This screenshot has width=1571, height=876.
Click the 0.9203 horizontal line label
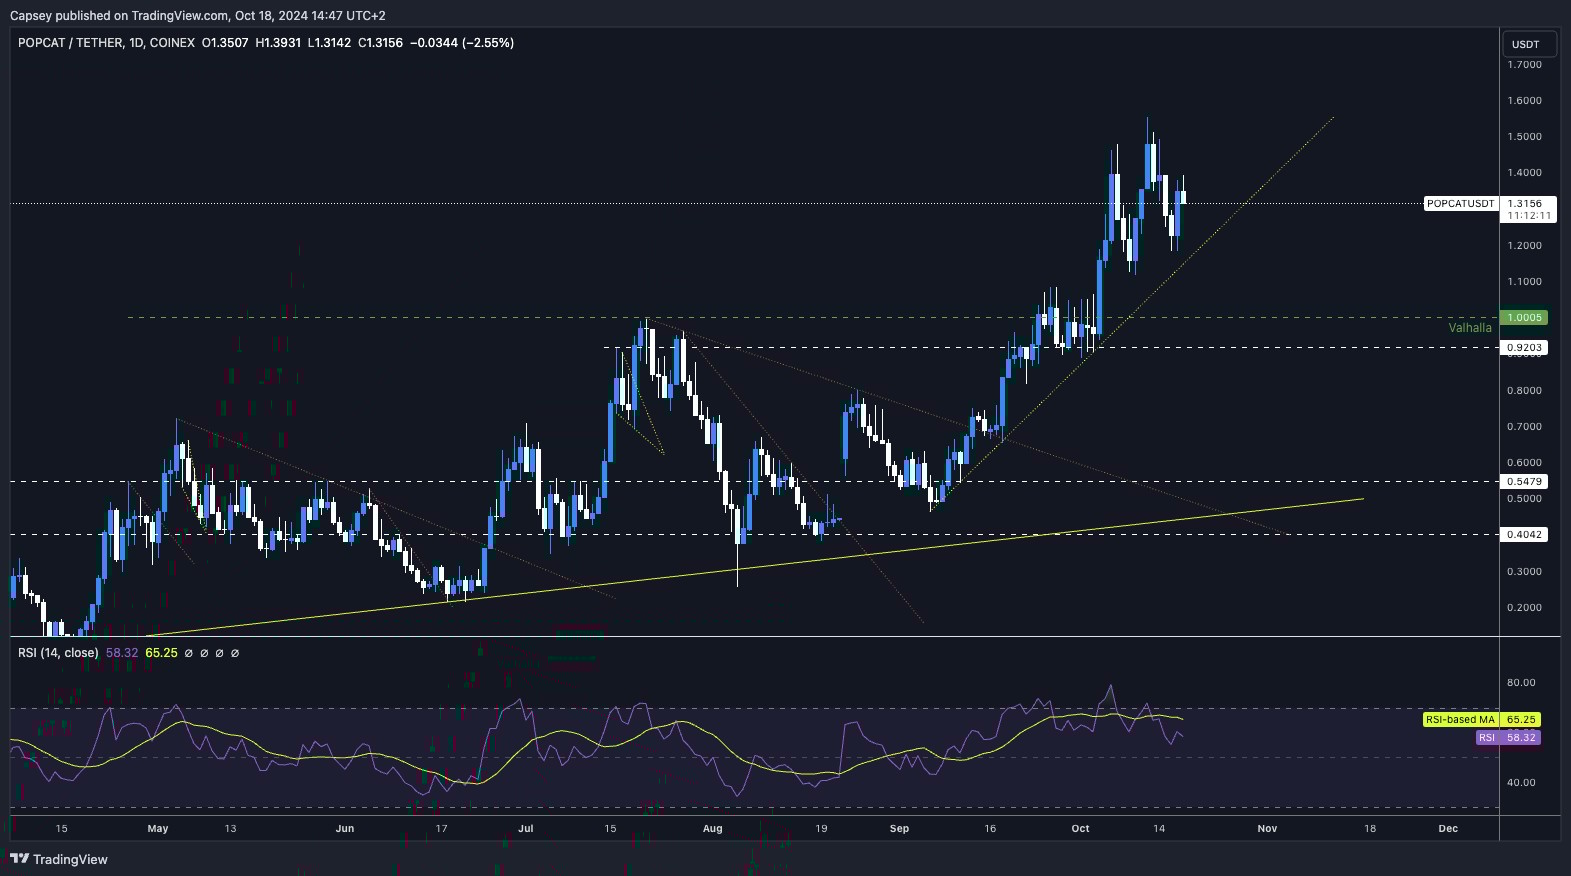(x=1525, y=348)
